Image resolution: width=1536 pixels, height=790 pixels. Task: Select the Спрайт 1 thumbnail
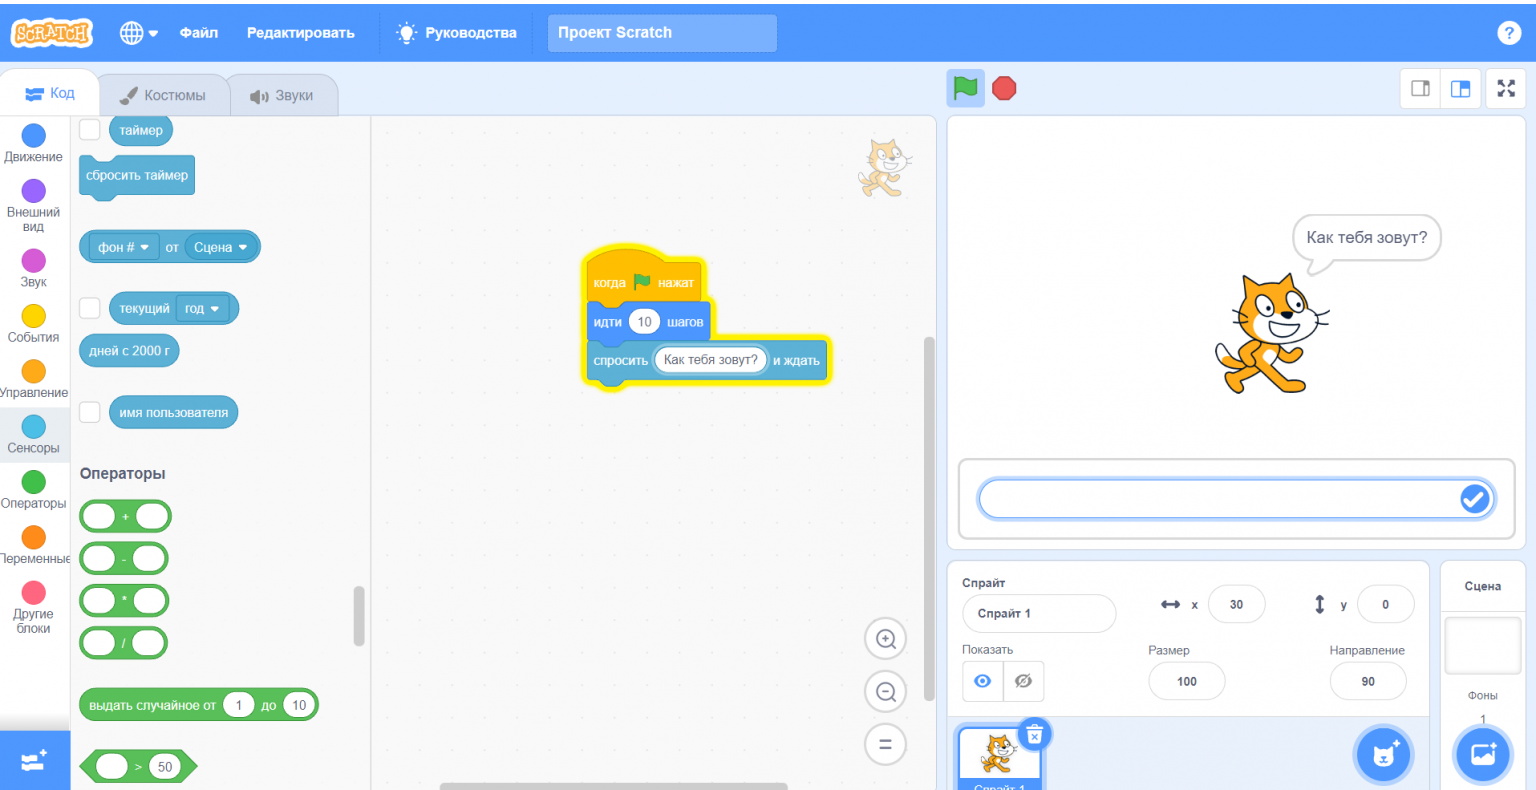[999, 759]
